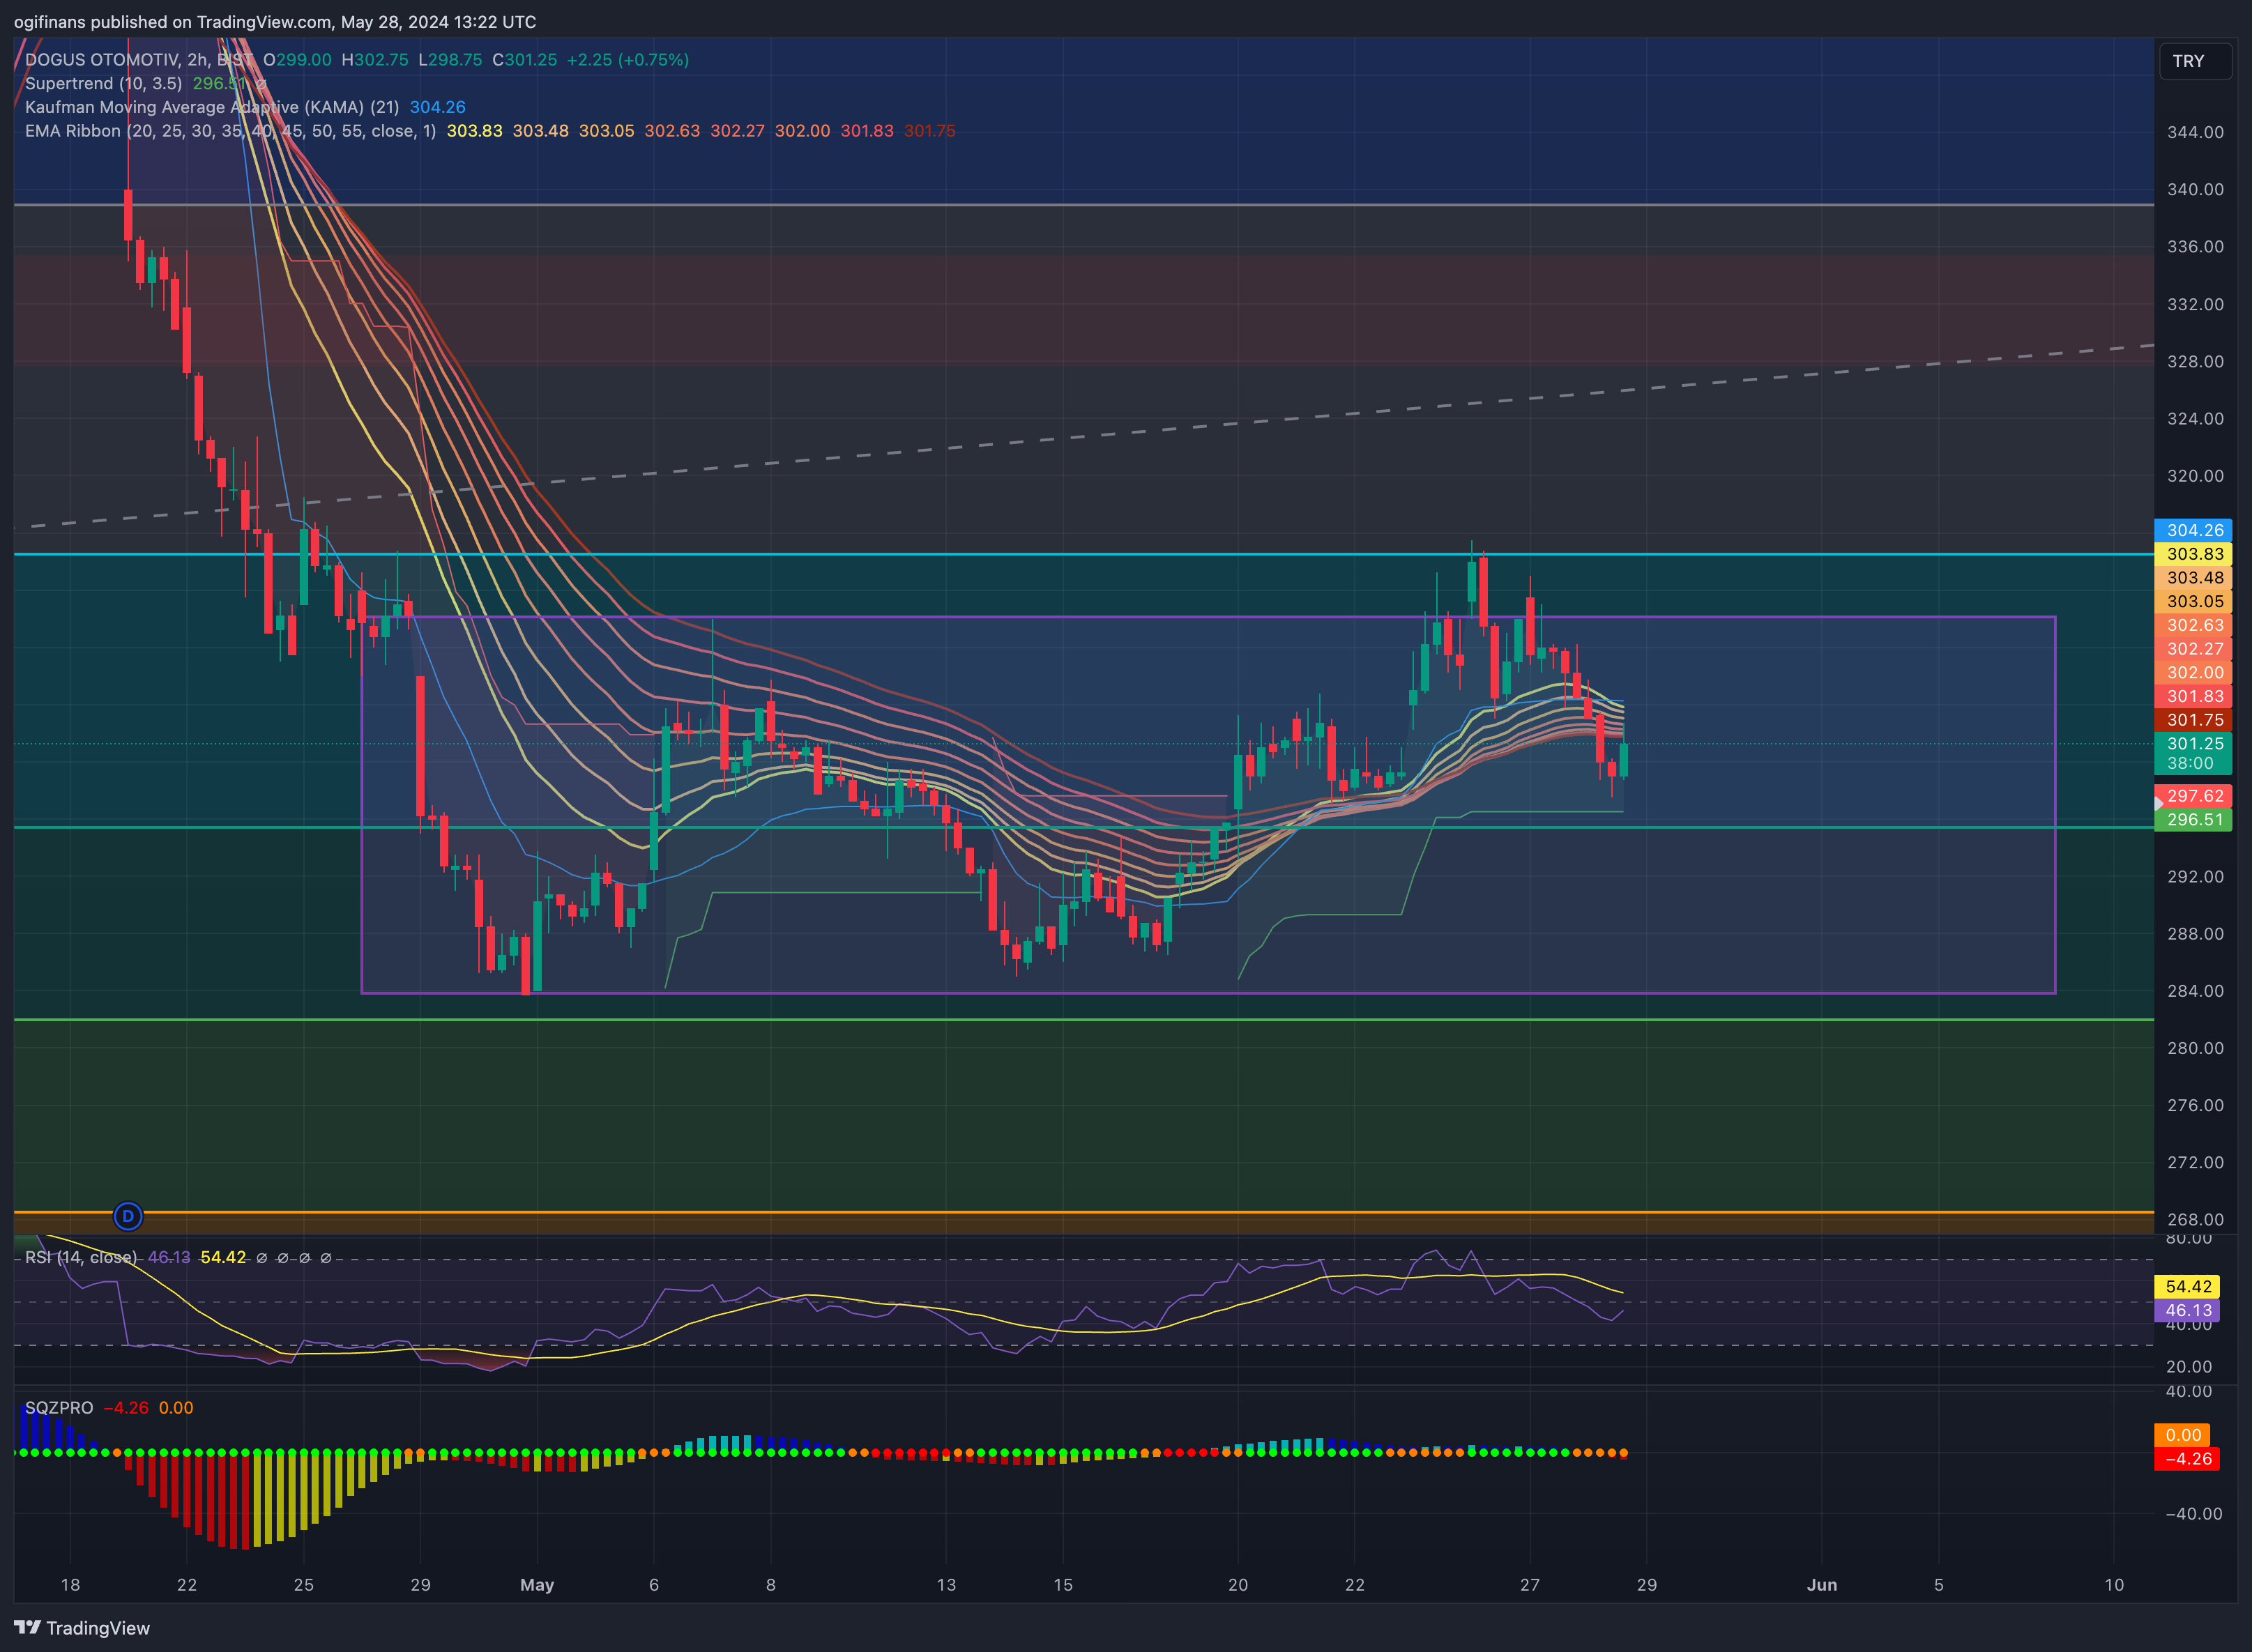Click the O299.00 open value
The width and height of the screenshot is (2252, 1652).
297,60
